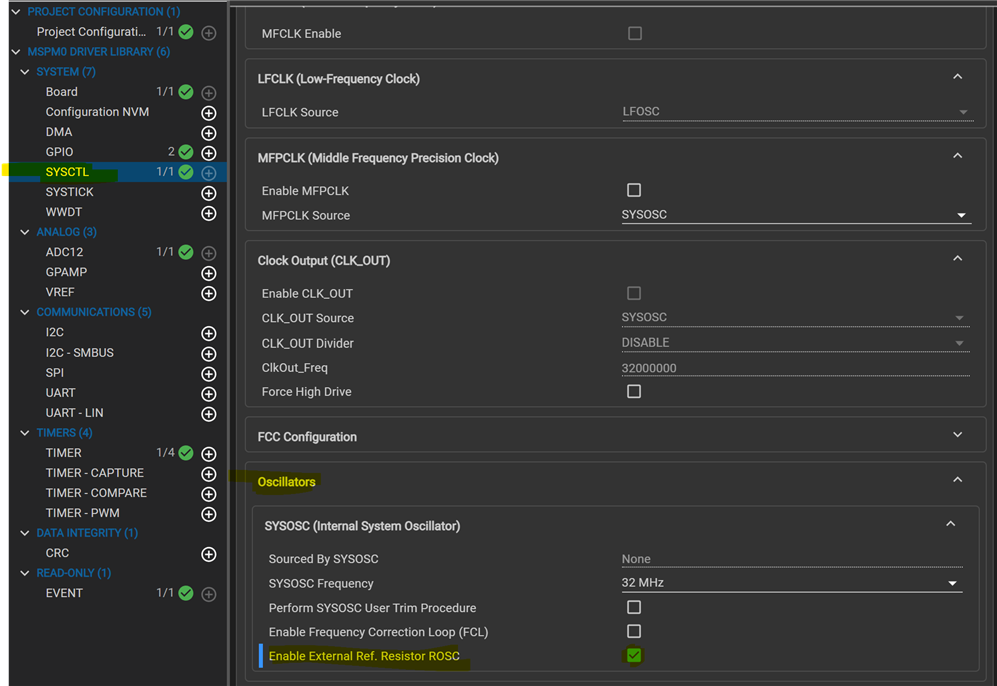997x686 pixels.
Task: Click the green check status icon for Board
Action: click(x=186, y=92)
